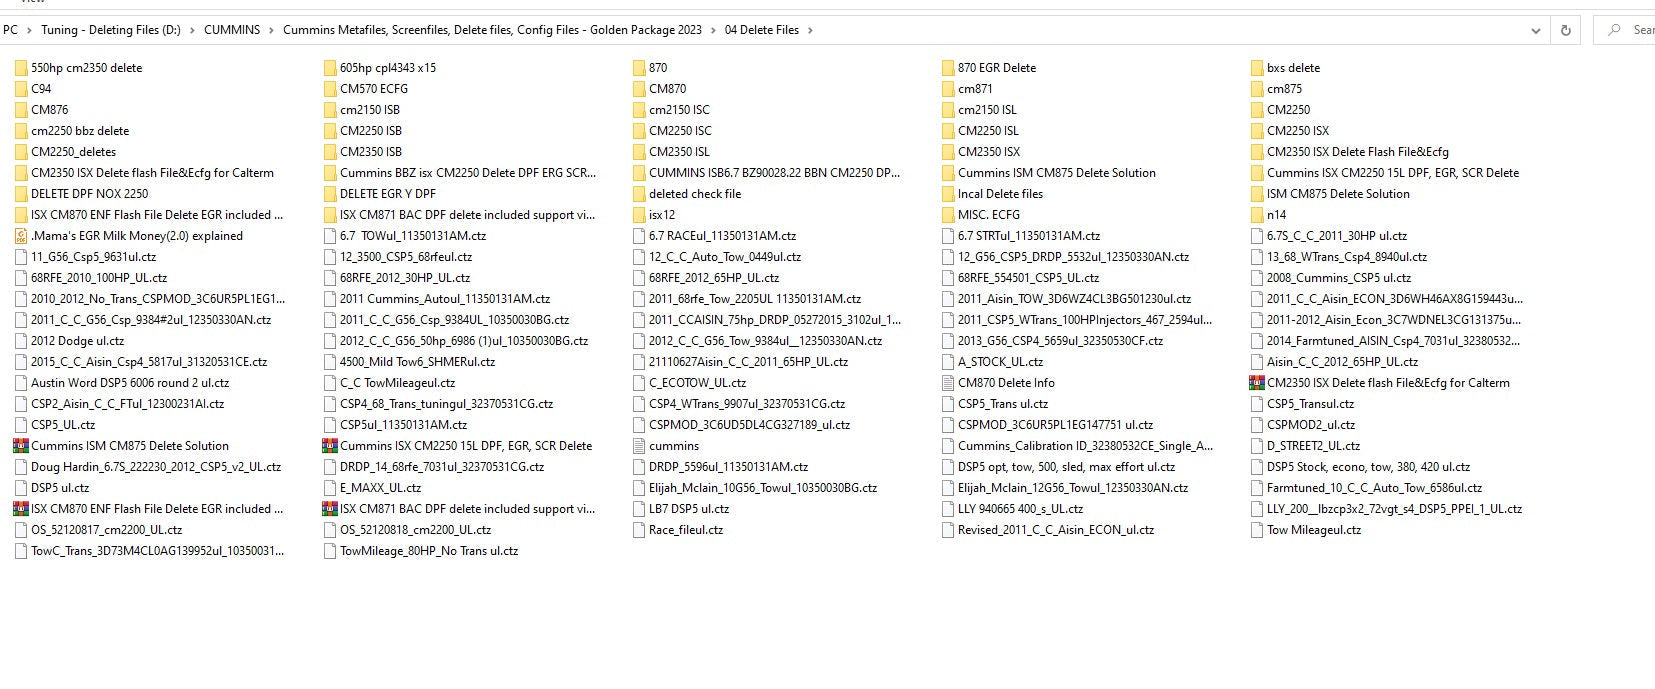Image resolution: width=1655 pixels, height=689 pixels.
Task: Select the CM870 Delete Info text file icon
Action: 949,383
